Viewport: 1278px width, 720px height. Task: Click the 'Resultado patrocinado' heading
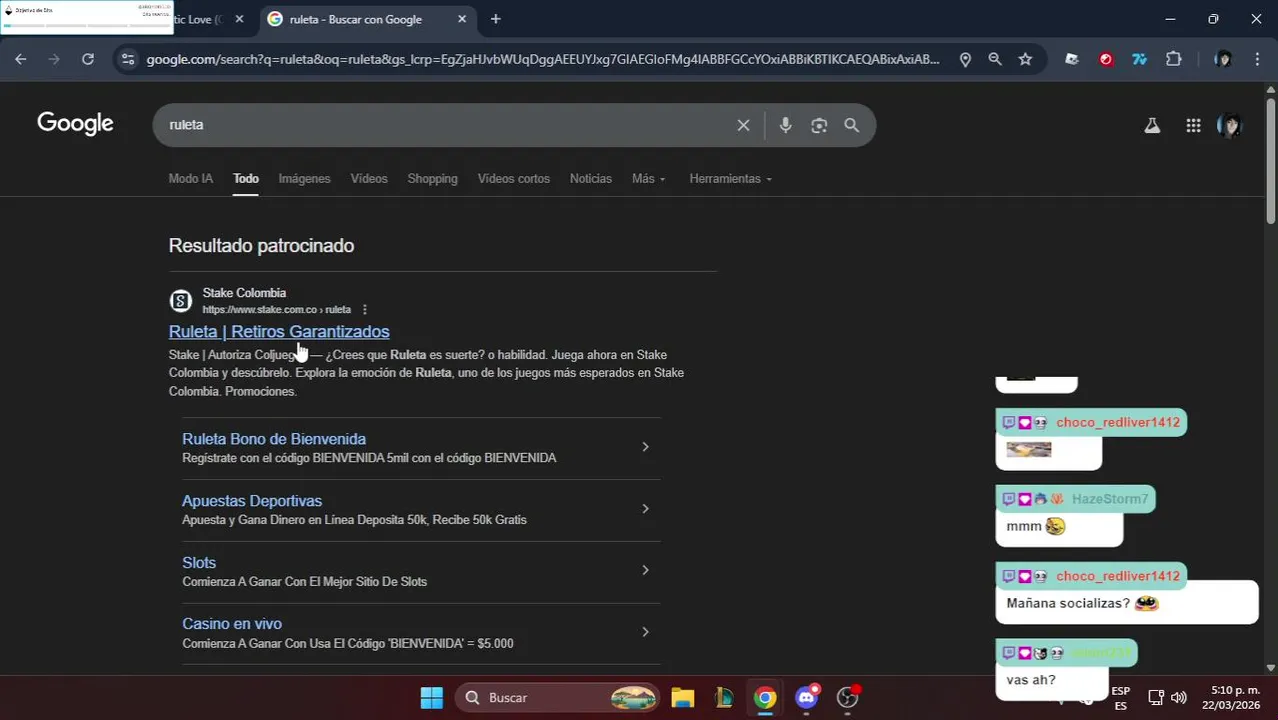tap(261, 245)
